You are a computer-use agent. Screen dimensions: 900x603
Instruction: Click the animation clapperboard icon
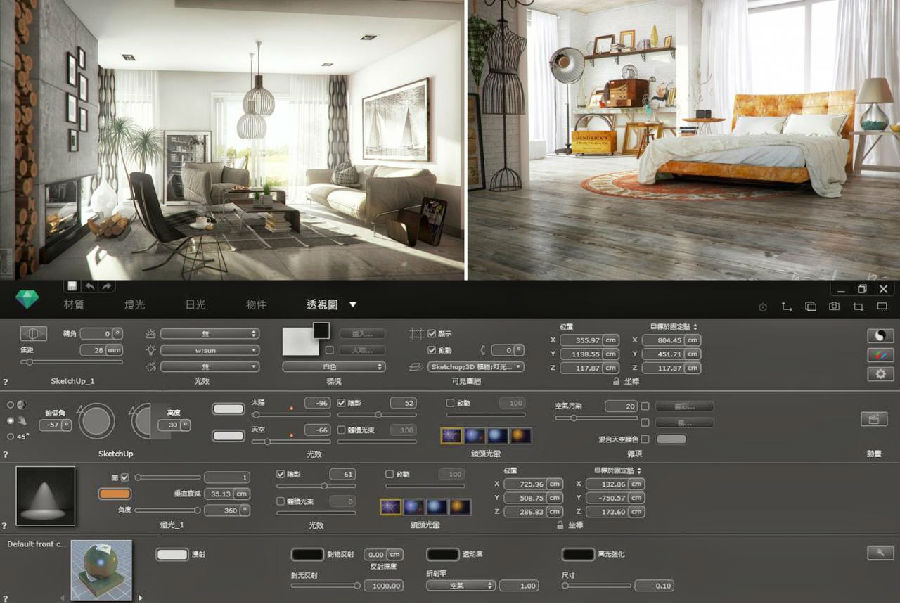(873, 418)
